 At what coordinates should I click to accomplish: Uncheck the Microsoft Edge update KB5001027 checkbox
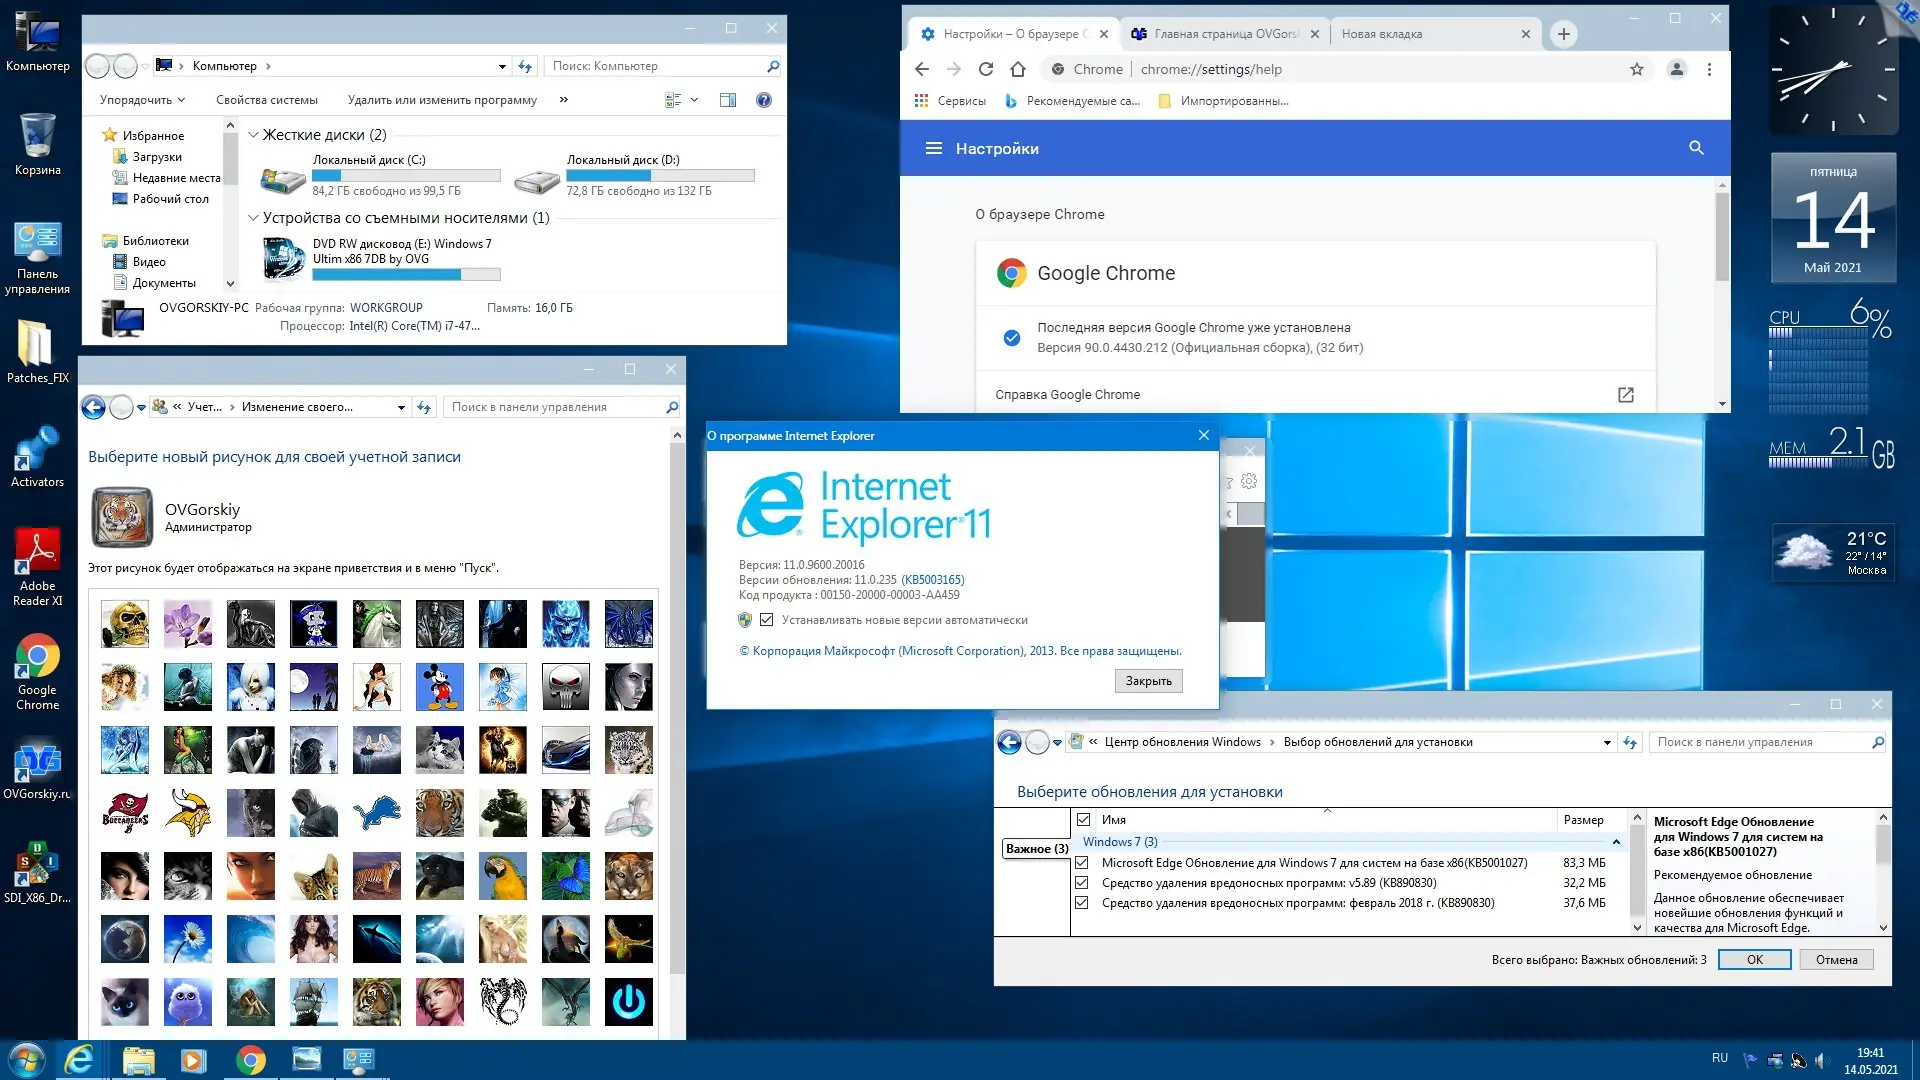pyautogui.click(x=1081, y=862)
